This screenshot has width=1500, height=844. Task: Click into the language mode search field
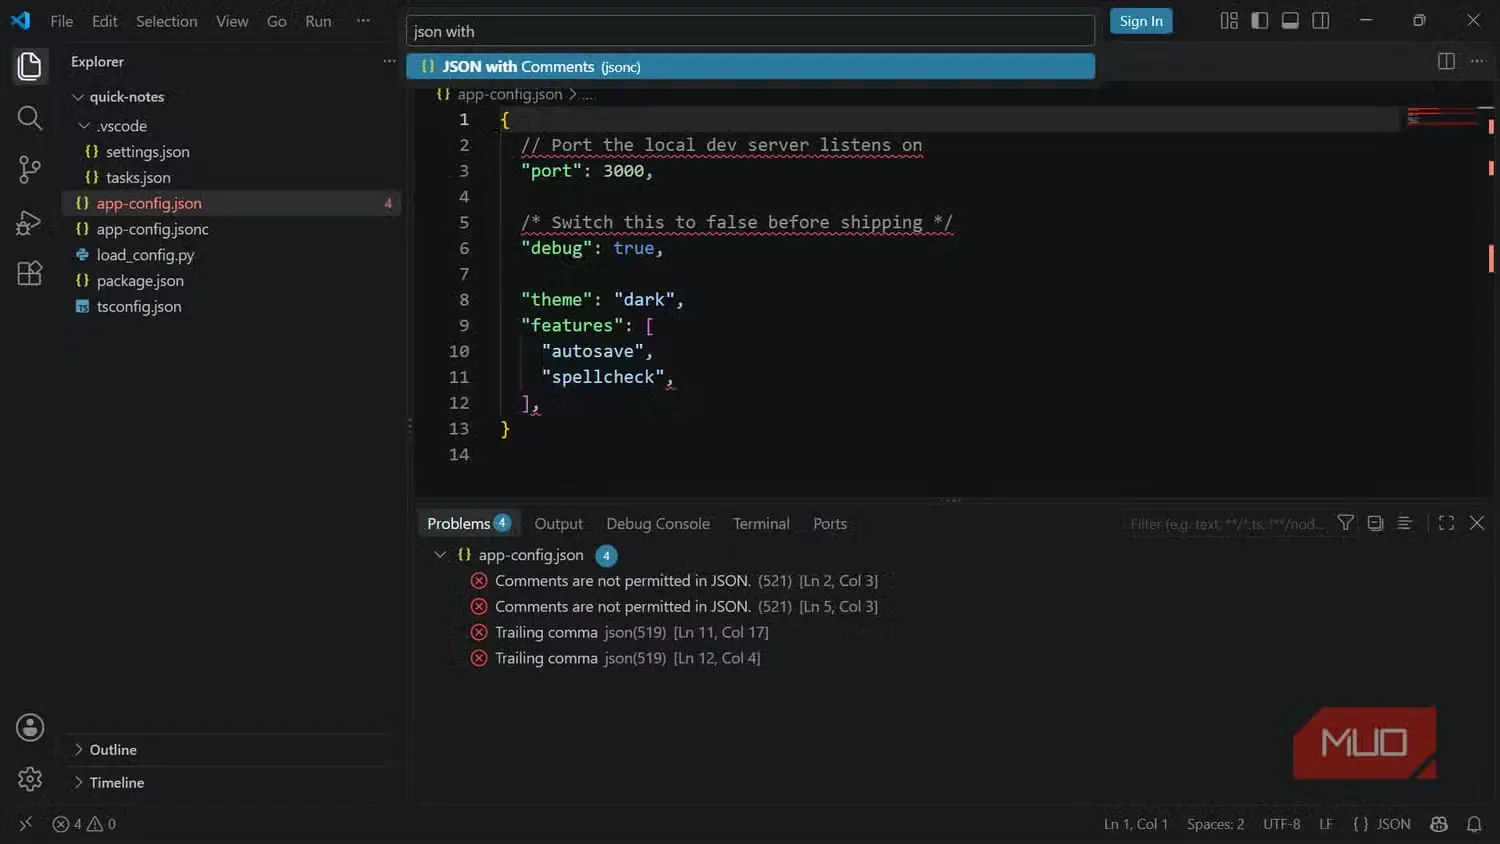(750, 31)
